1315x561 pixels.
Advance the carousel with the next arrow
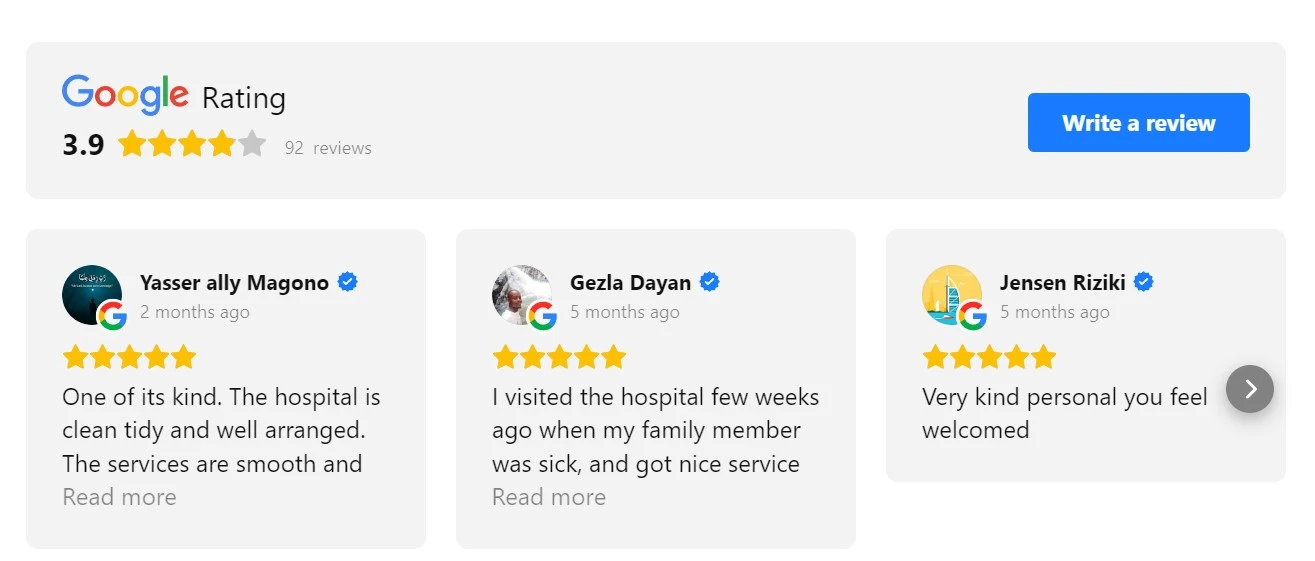pos(1250,389)
